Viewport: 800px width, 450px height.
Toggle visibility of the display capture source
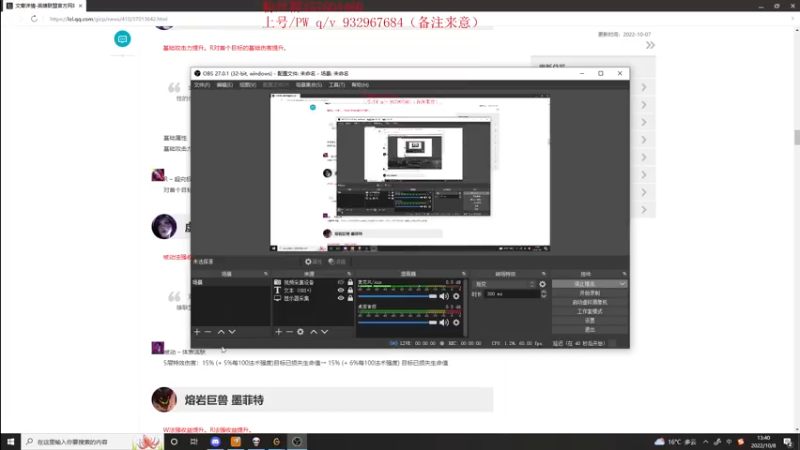(341, 298)
